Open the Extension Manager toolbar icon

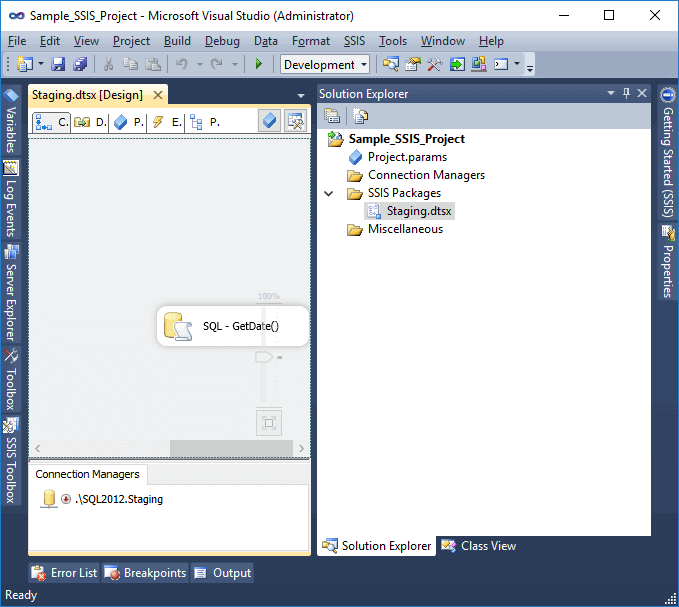479,65
